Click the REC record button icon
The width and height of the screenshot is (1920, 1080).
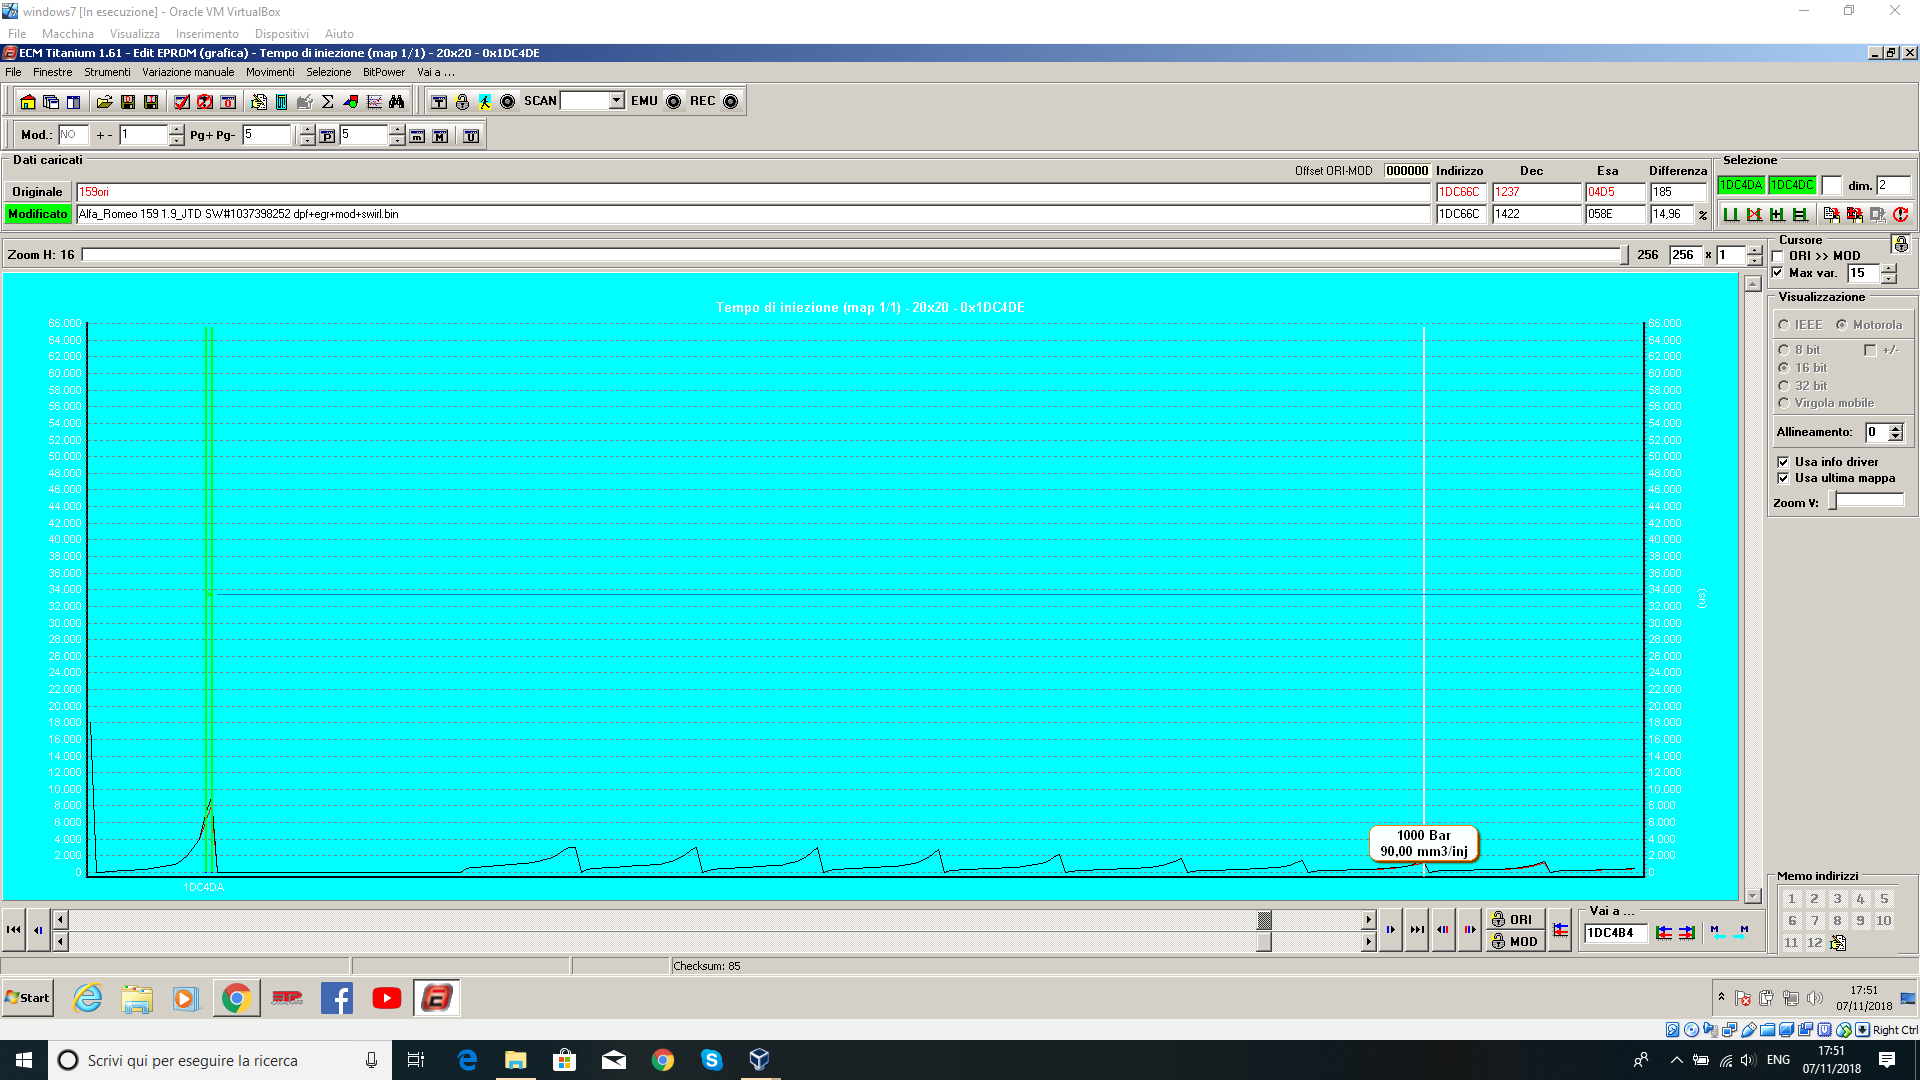coord(731,102)
